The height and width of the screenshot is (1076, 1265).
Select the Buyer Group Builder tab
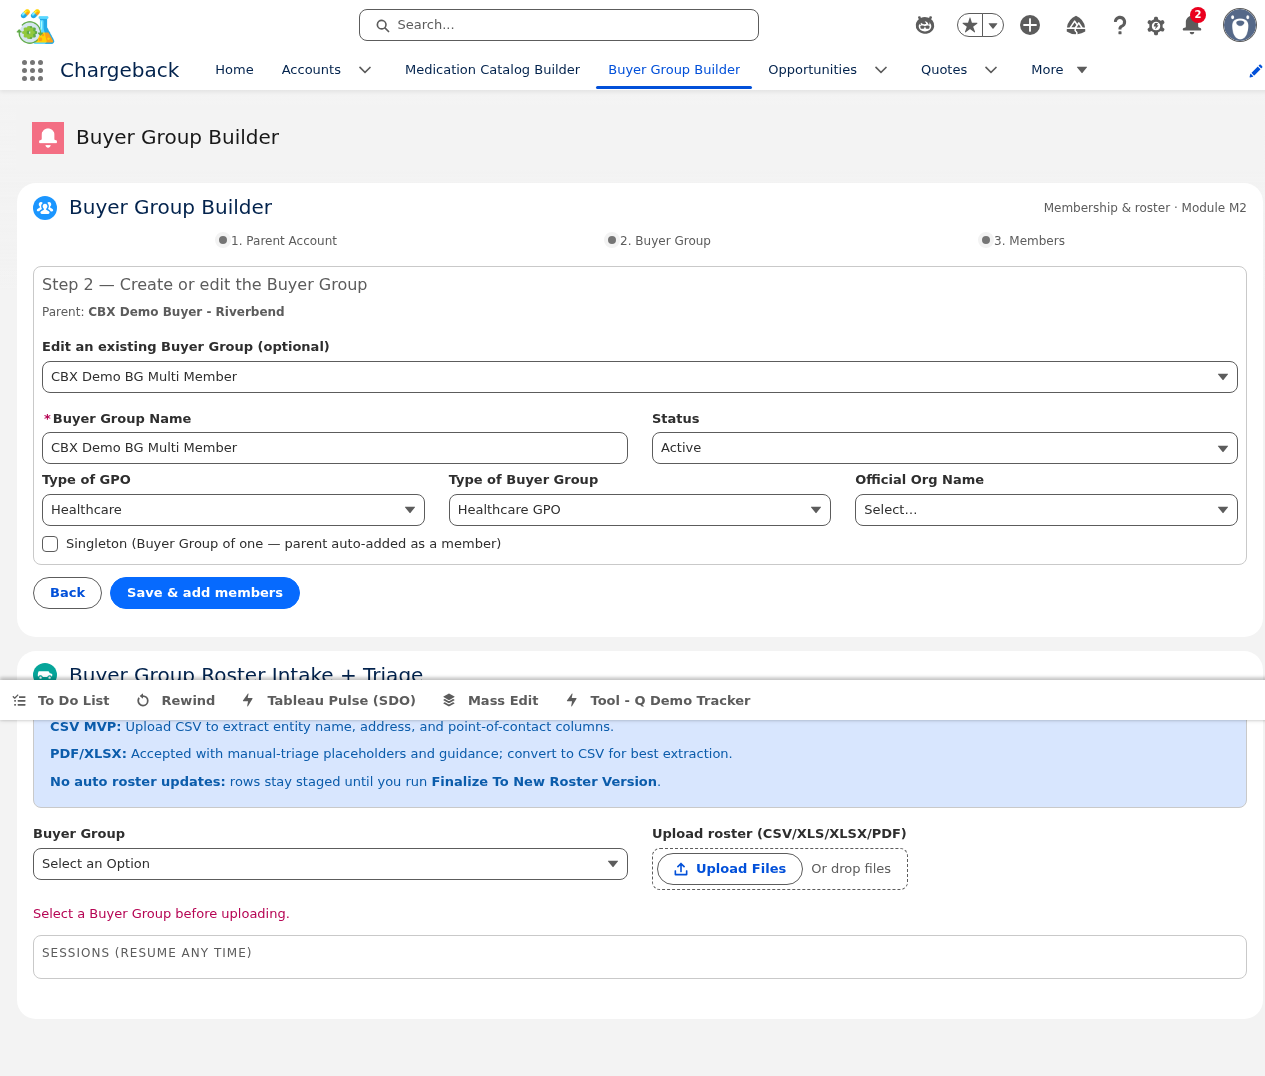pyautogui.click(x=674, y=70)
